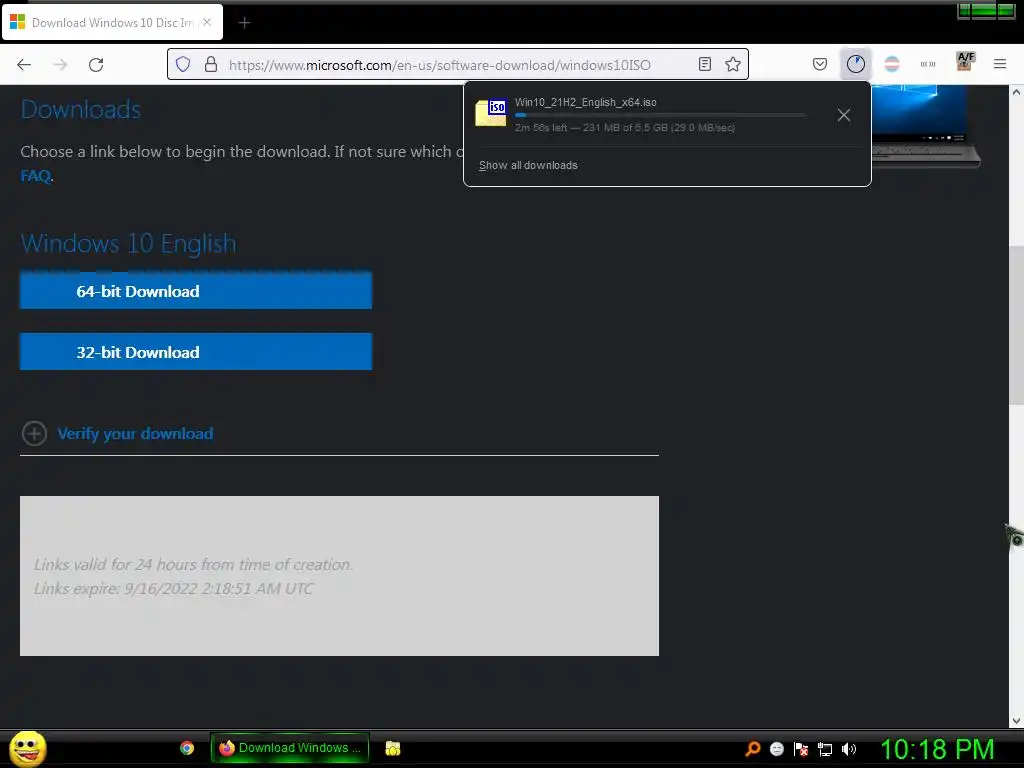This screenshot has width=1024, height=768.
Task: Open the tracking protection shield
Action: [184, 64]
